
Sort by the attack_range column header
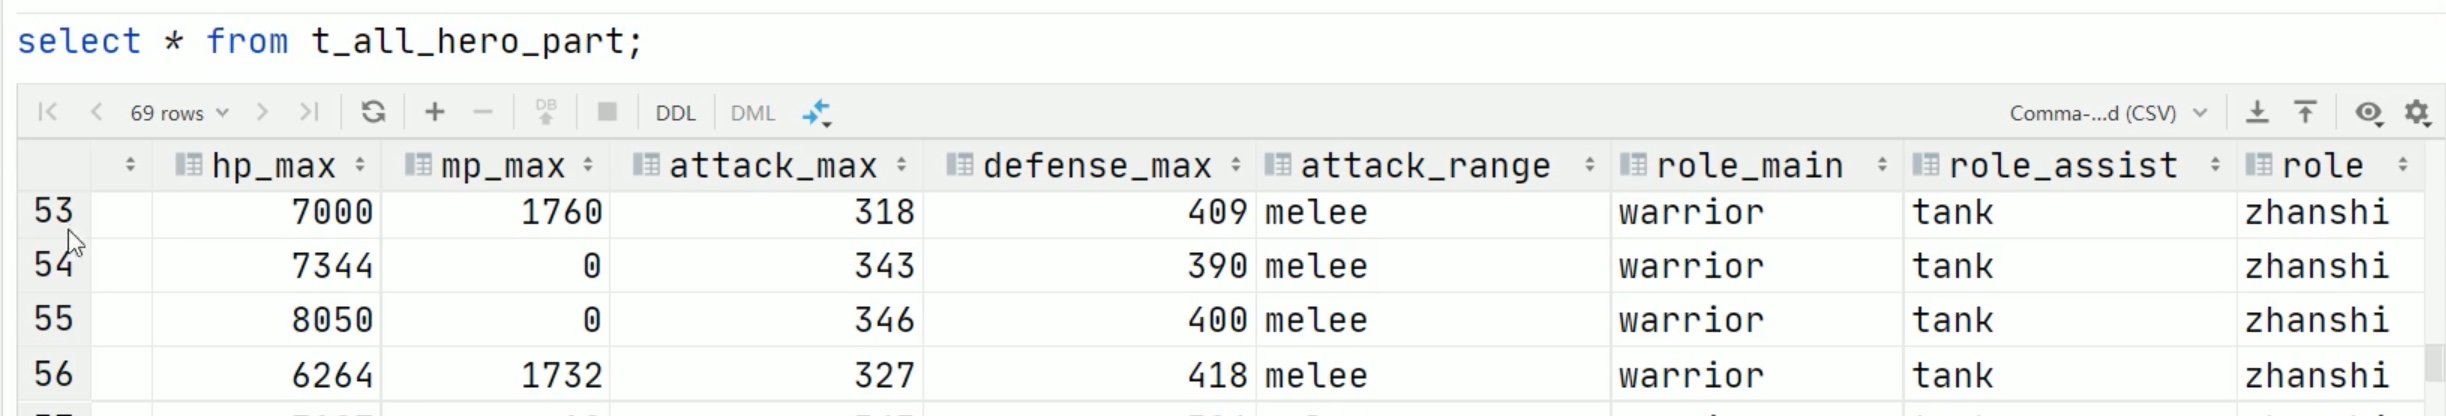coord(1425,165)
